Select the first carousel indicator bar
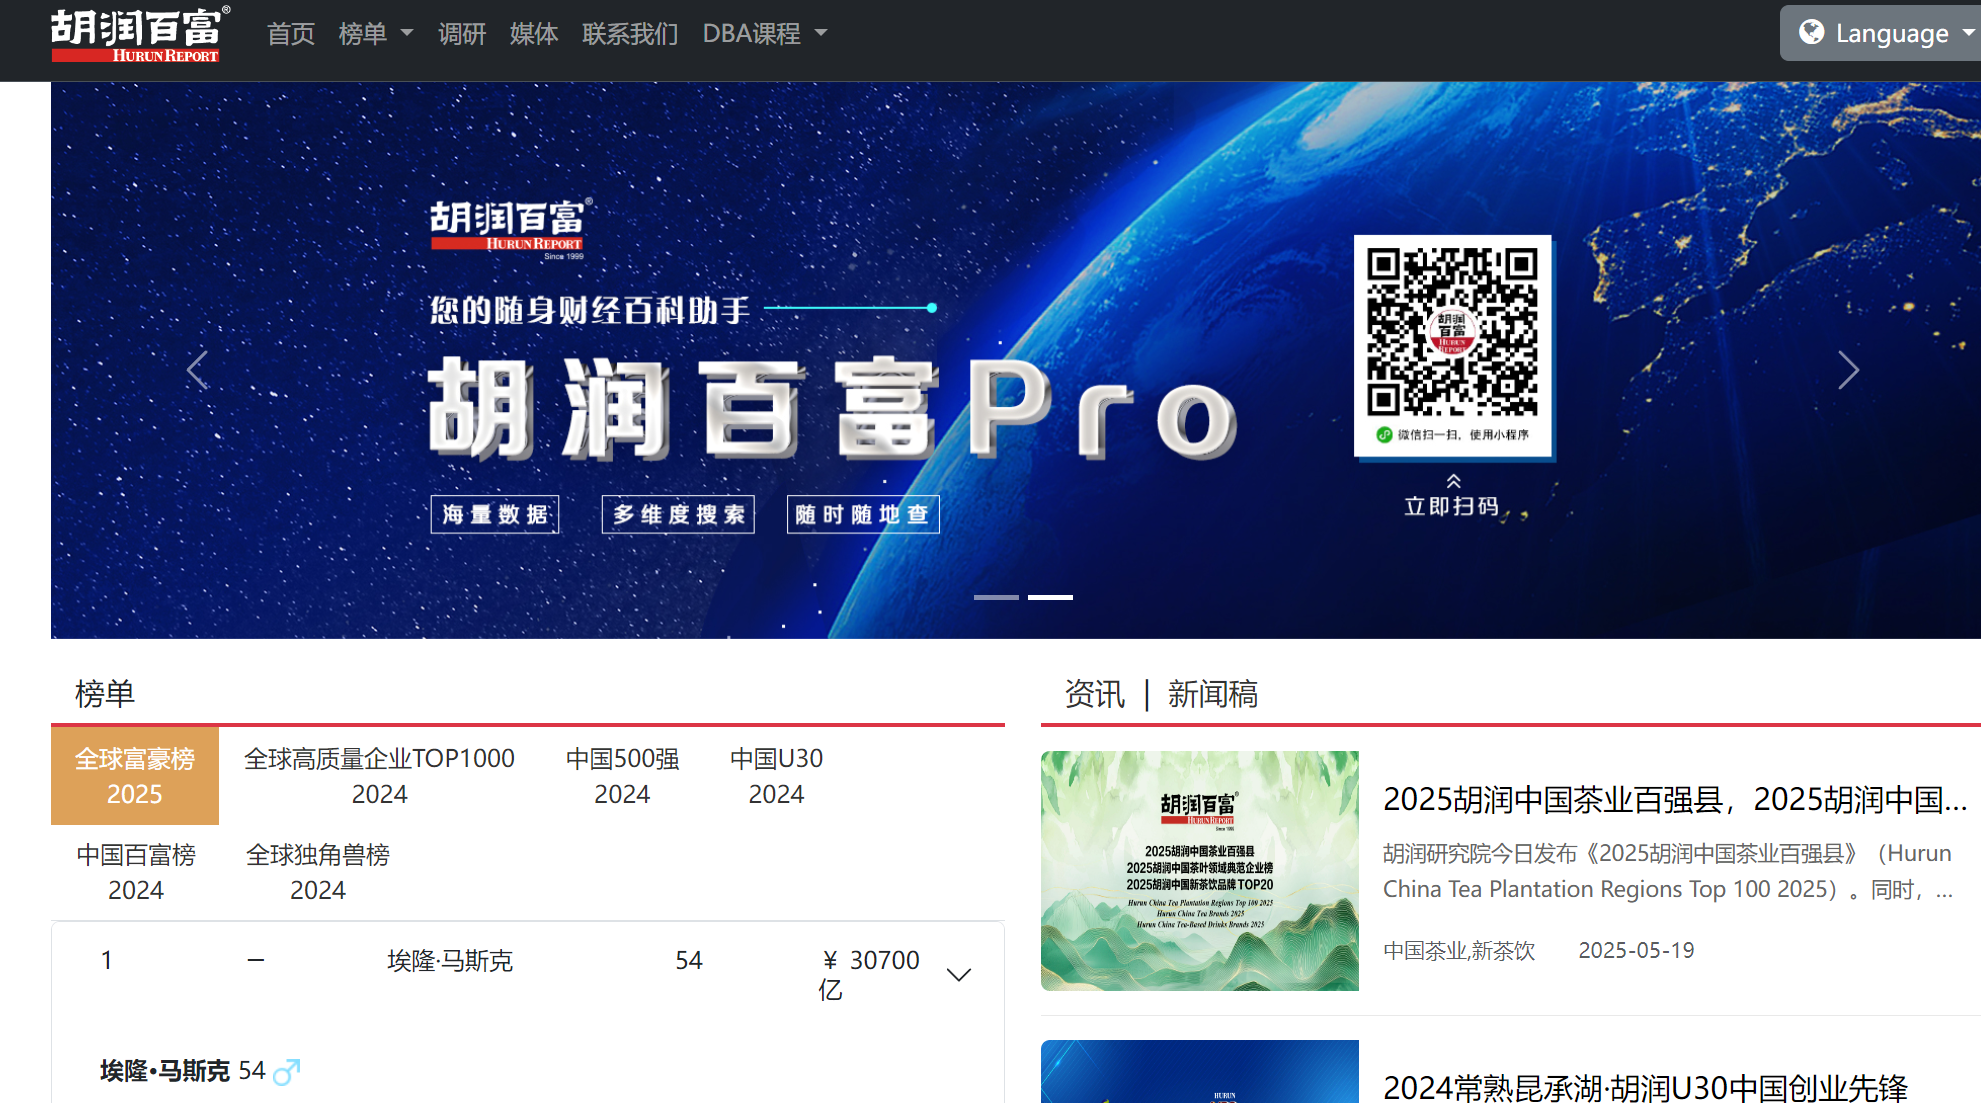 click(995, 597)
